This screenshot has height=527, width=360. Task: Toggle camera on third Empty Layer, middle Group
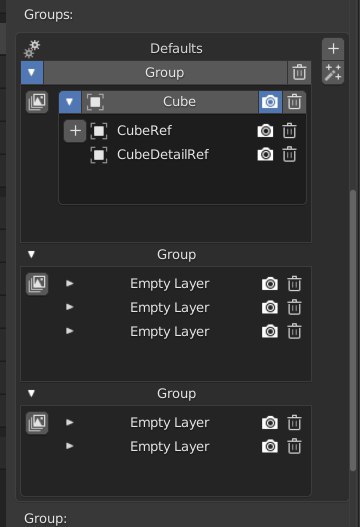pos(270,332)
